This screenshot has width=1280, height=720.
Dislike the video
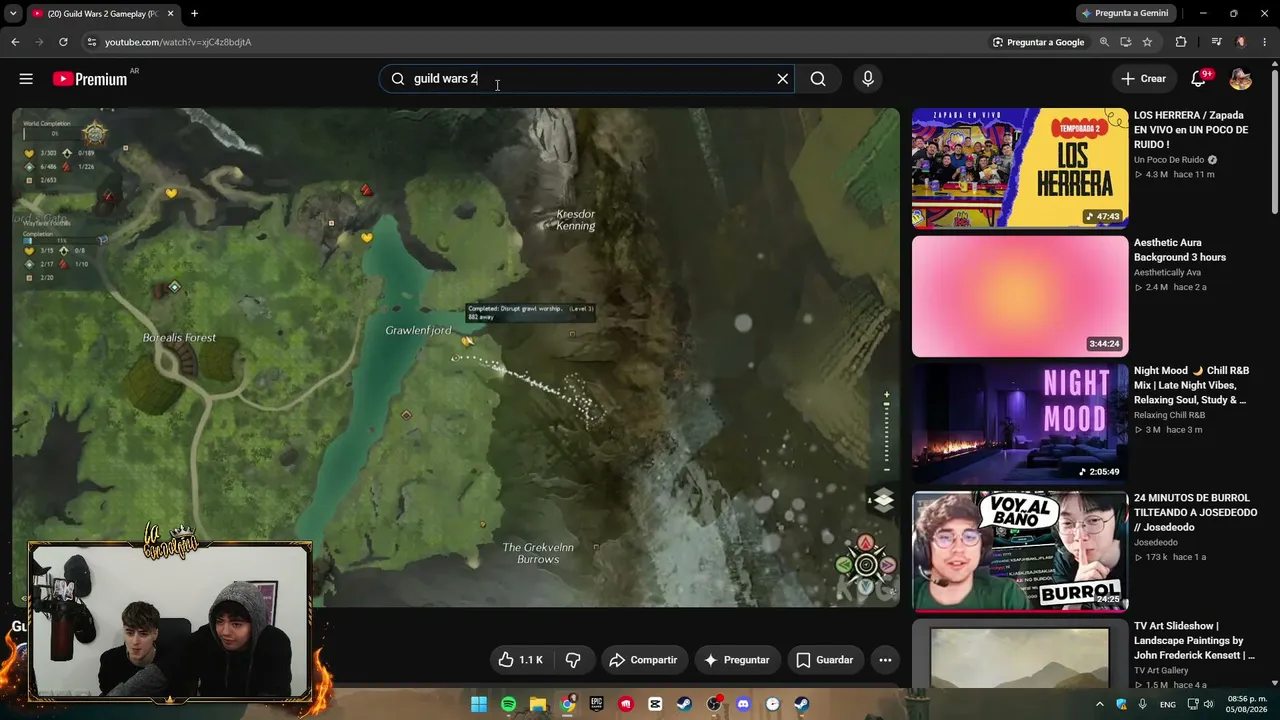pyautogui.click(x=574, y=660)
